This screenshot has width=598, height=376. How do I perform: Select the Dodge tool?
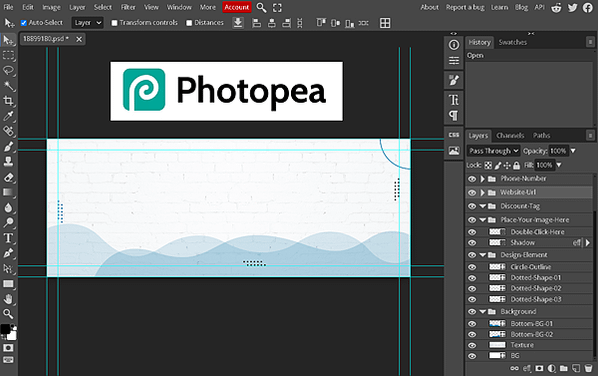coord(8,223)
